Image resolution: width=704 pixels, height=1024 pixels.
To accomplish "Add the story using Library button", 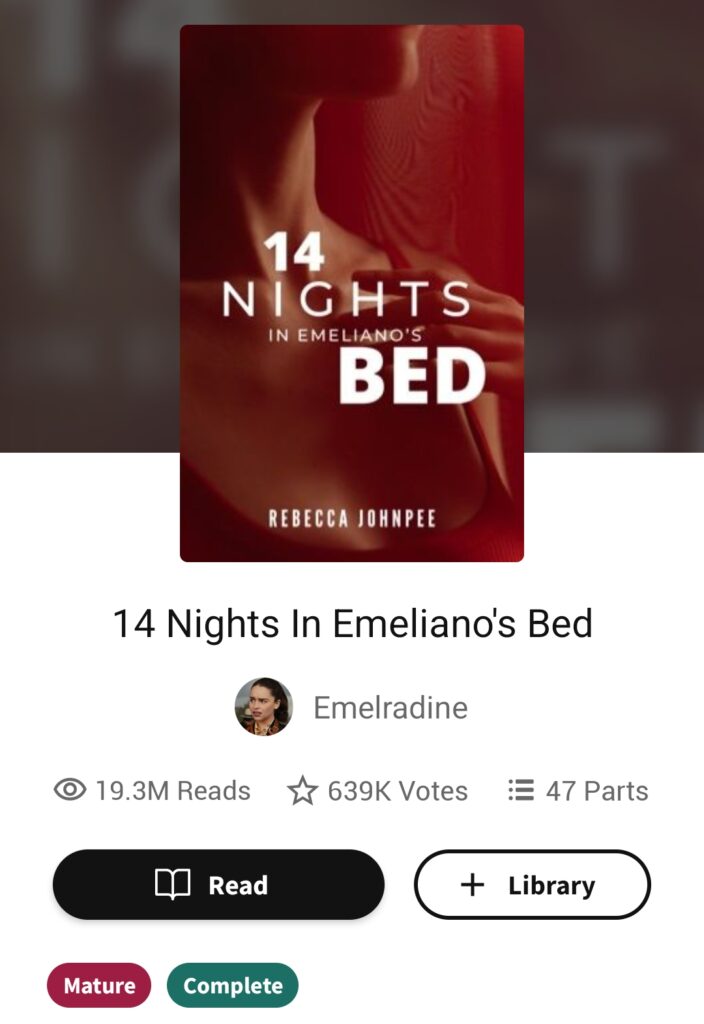I will 532,884.
